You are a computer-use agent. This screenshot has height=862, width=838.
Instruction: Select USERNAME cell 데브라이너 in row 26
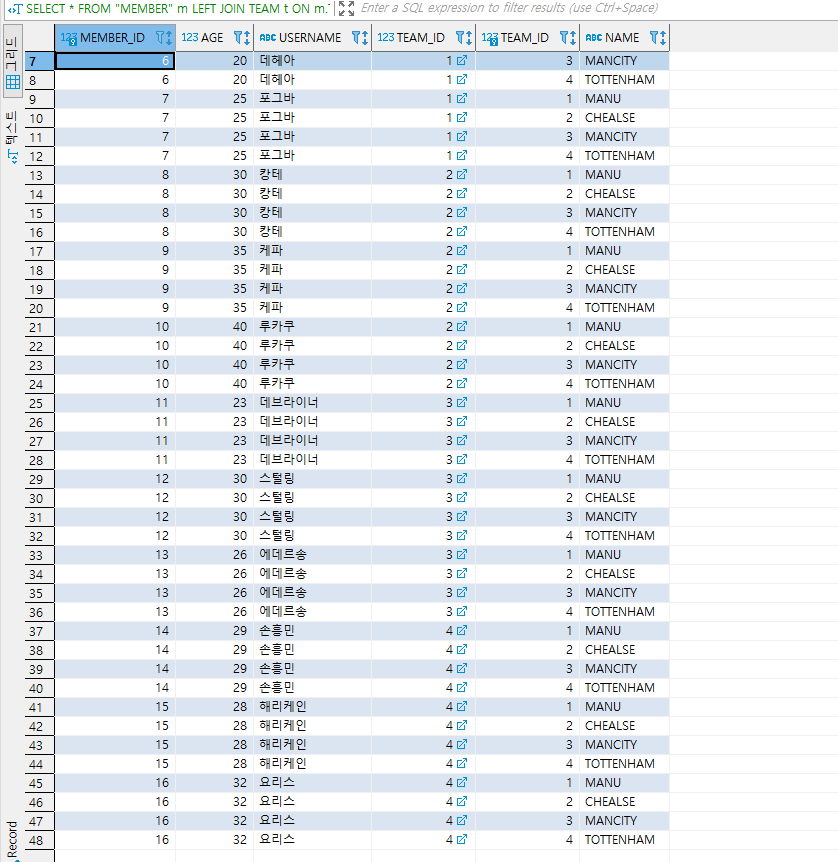pos(312,421)
